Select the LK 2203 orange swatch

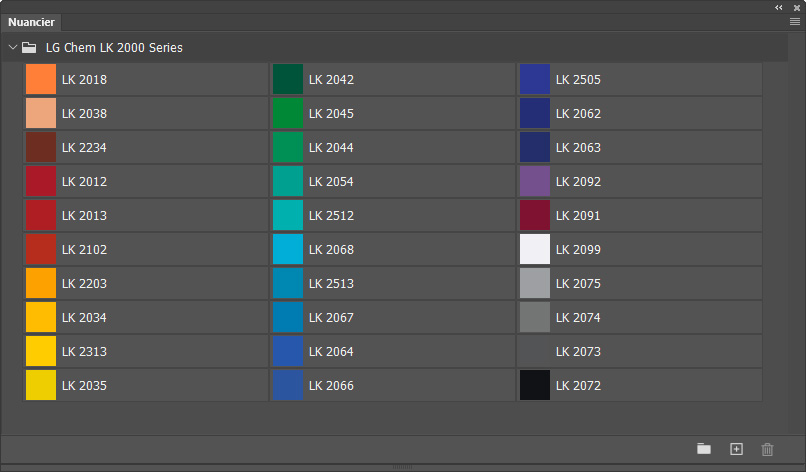41,283
